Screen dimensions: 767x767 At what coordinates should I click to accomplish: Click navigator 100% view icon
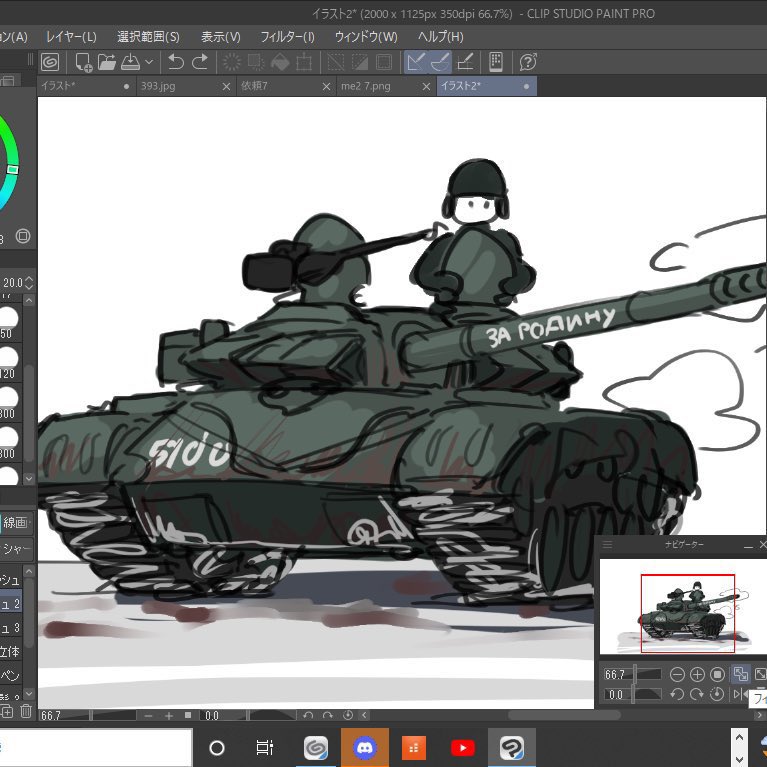click(717, 675)
